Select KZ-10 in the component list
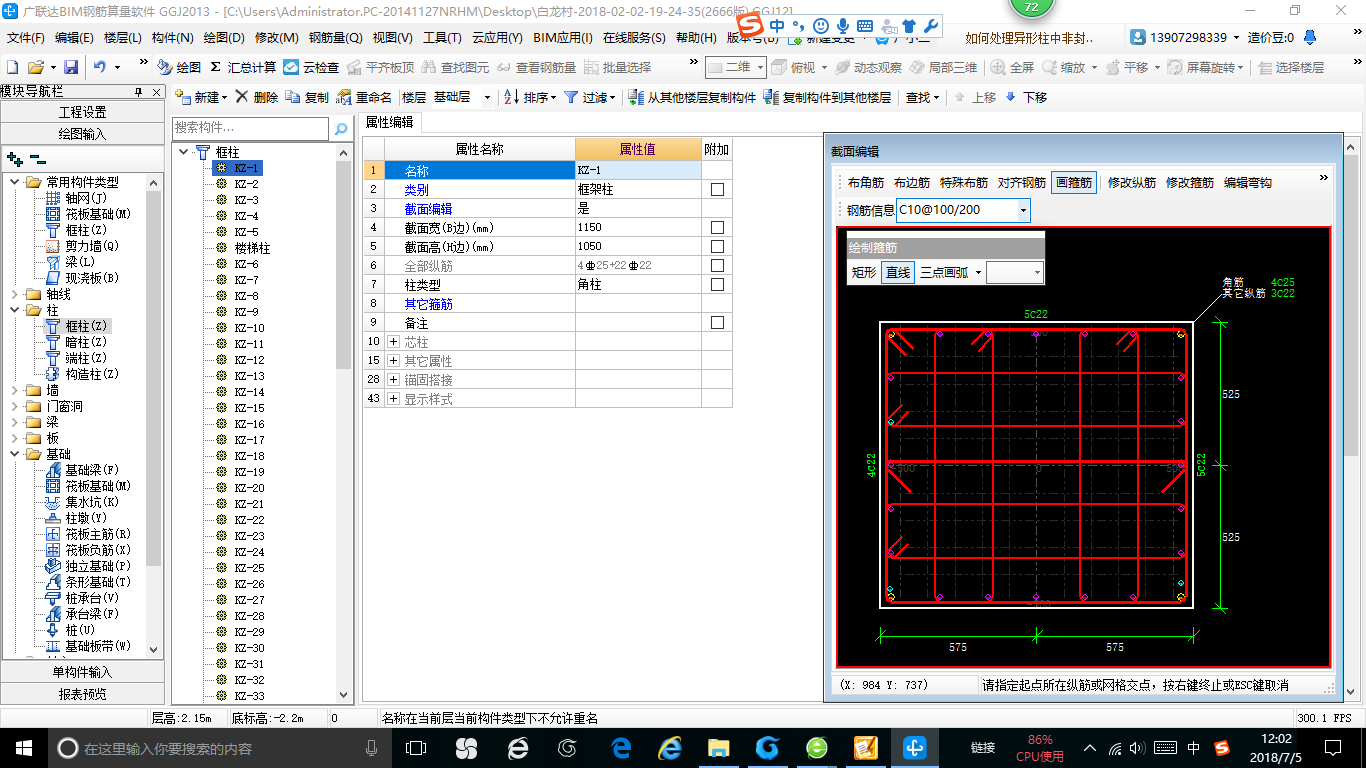Viewport: 1366px width, 768px height. 250,328
